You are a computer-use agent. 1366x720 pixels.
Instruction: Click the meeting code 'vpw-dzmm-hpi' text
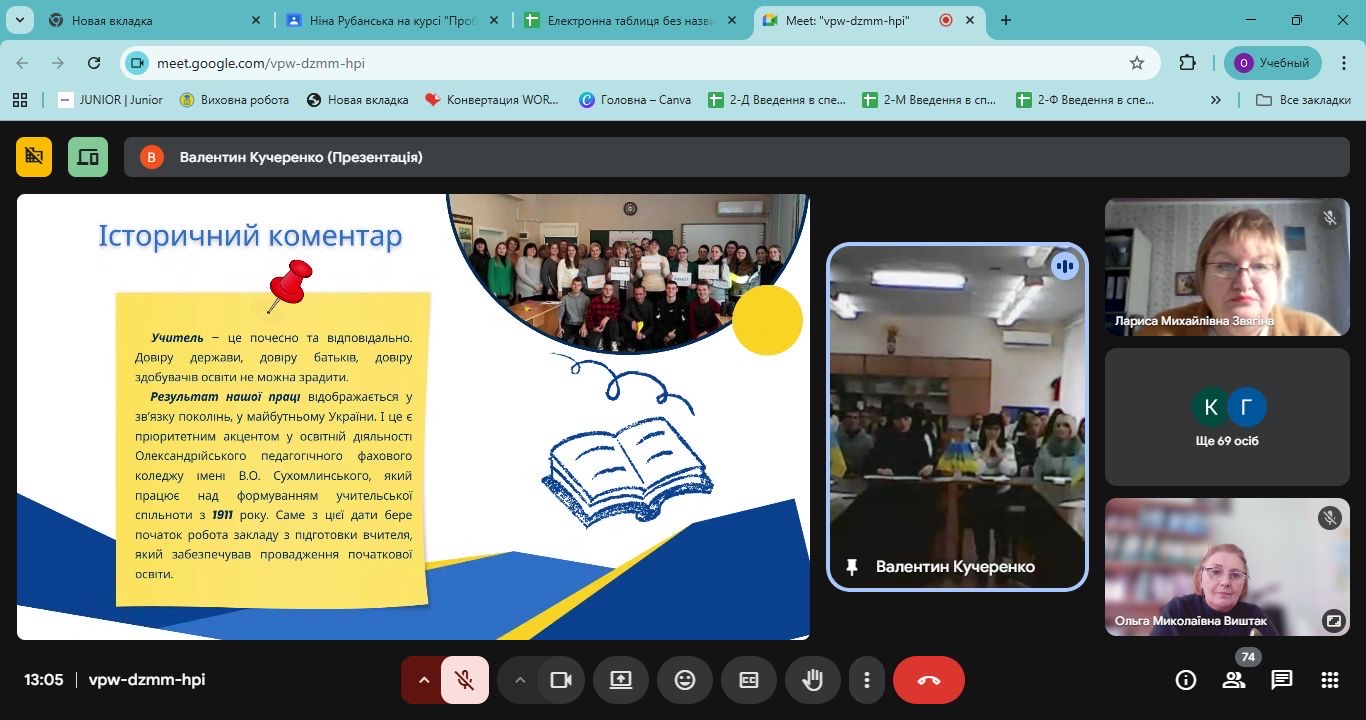pyautogui.click(x=147, y=680)
